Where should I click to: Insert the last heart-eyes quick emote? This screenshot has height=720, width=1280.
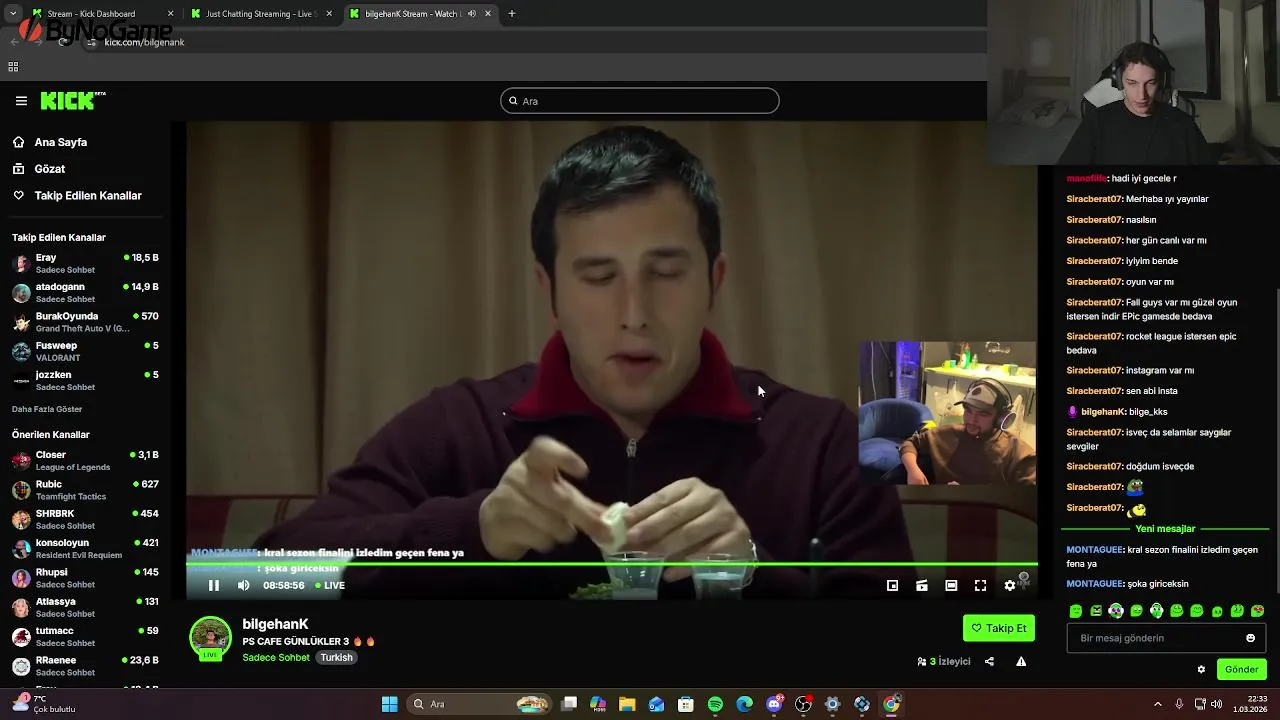pyautogui.click(x=1257, y=611)
